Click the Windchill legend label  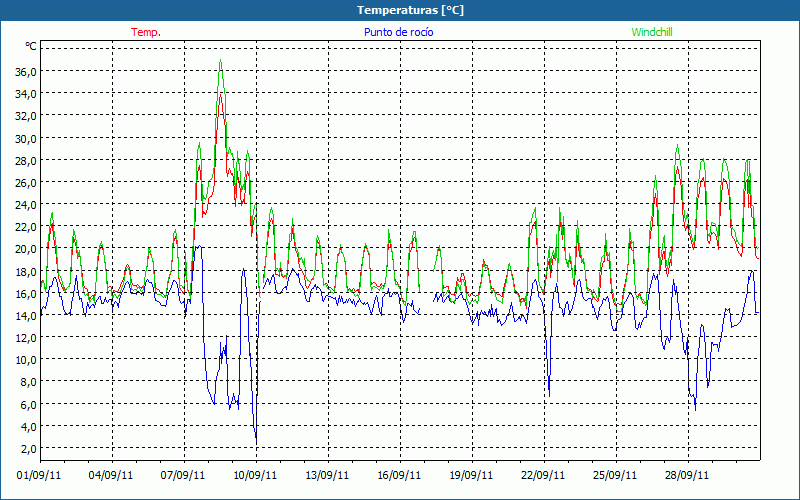652,32
